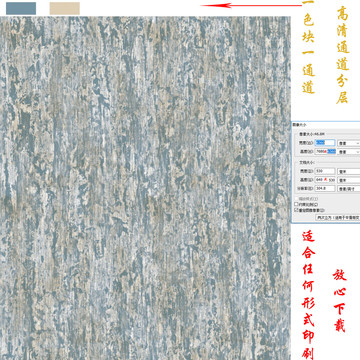The image size is (360, 360).
Task: Click the resolution field showing 304.8
Action: (x=325, y=188)
